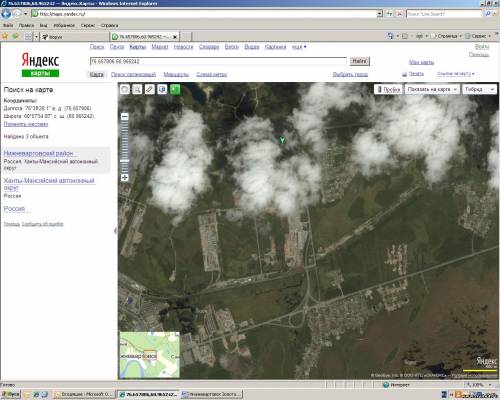Click the map zoom level slider
Screen dimensions: 500x400
tap(124, 147)
